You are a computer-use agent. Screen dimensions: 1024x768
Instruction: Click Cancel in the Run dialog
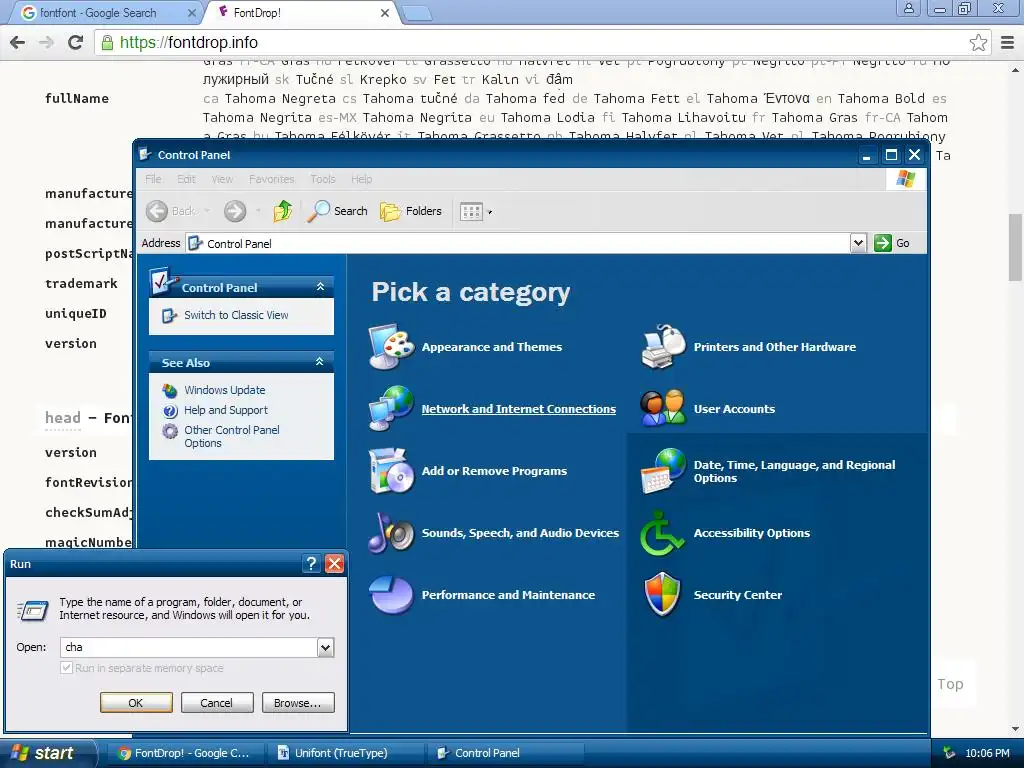(217, 703)
